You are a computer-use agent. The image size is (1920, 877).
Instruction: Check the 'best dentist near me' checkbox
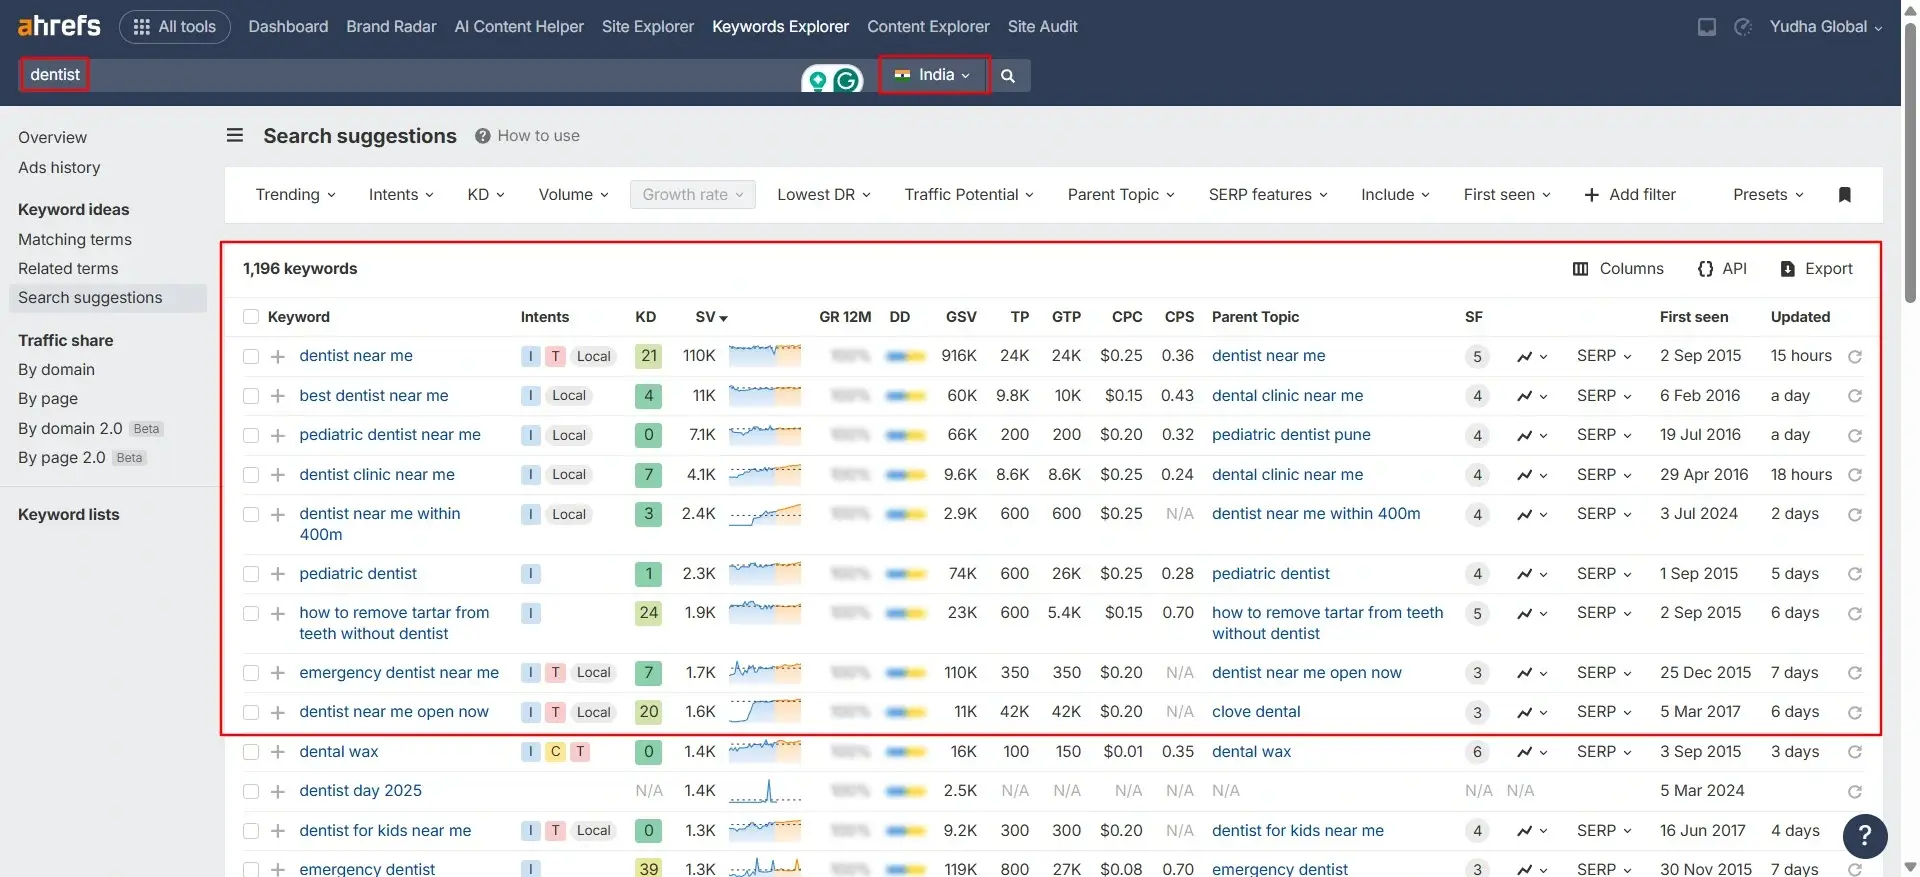pos(251,396)
